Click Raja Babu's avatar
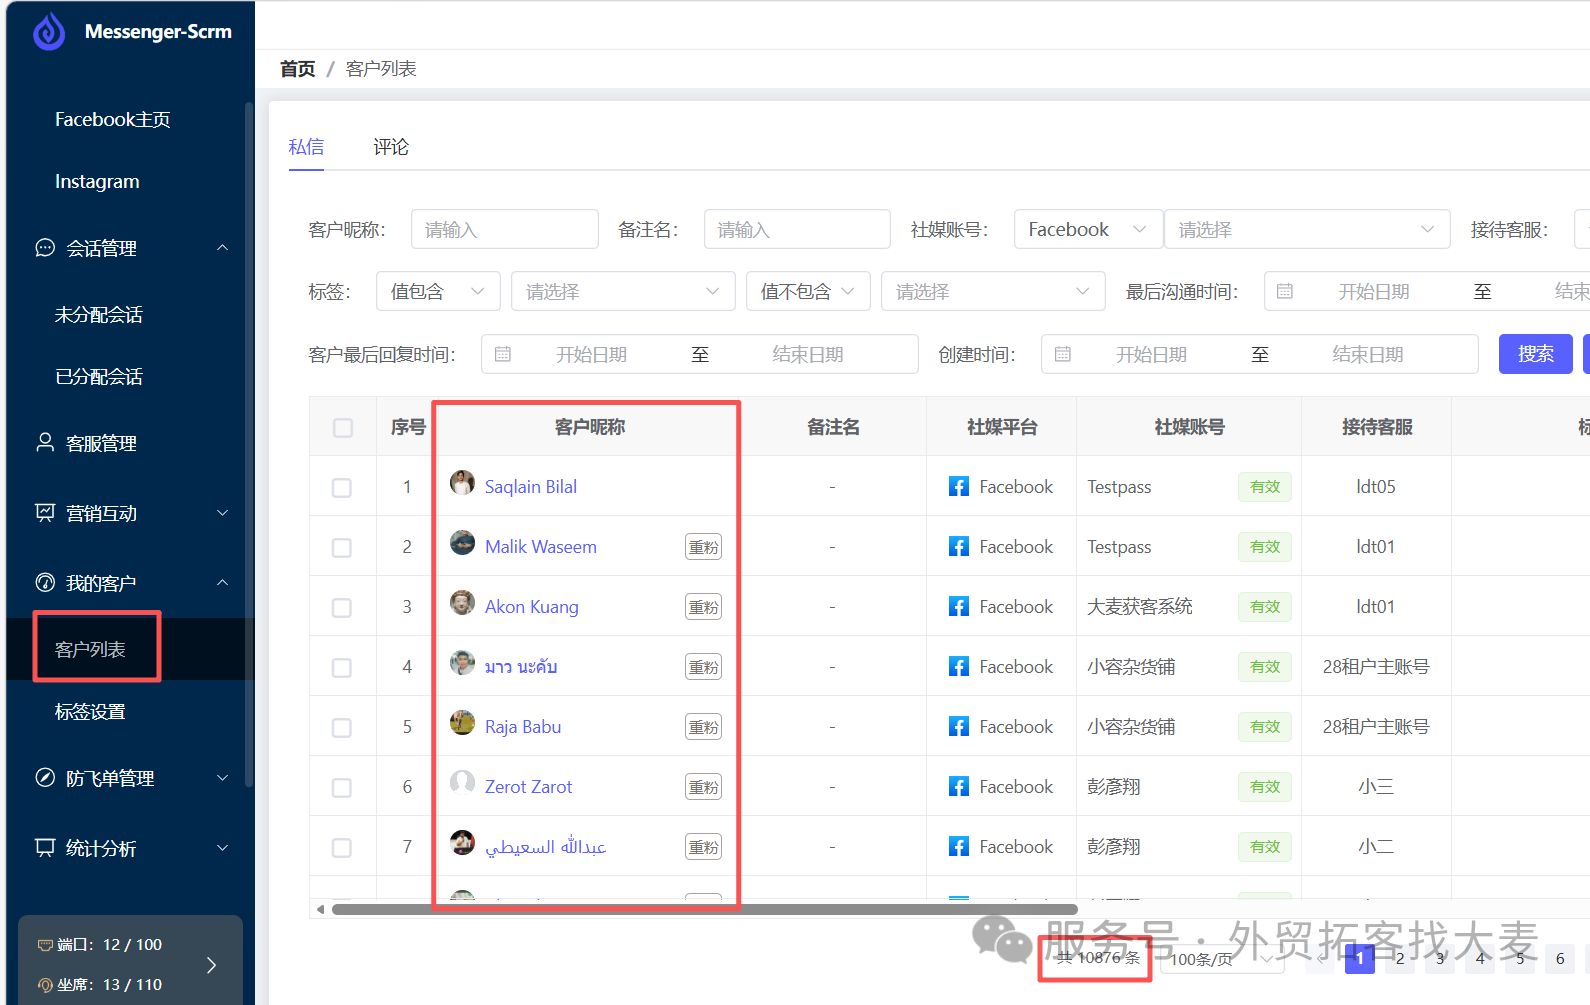The height and width of the screenshot is (1005, 1590). [462, 723]
